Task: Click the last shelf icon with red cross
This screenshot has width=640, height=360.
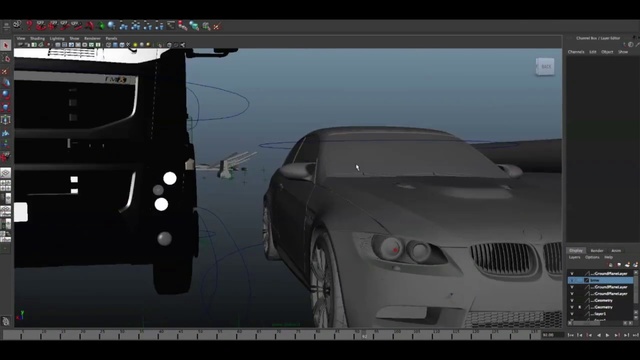Action: coord(217,27)
